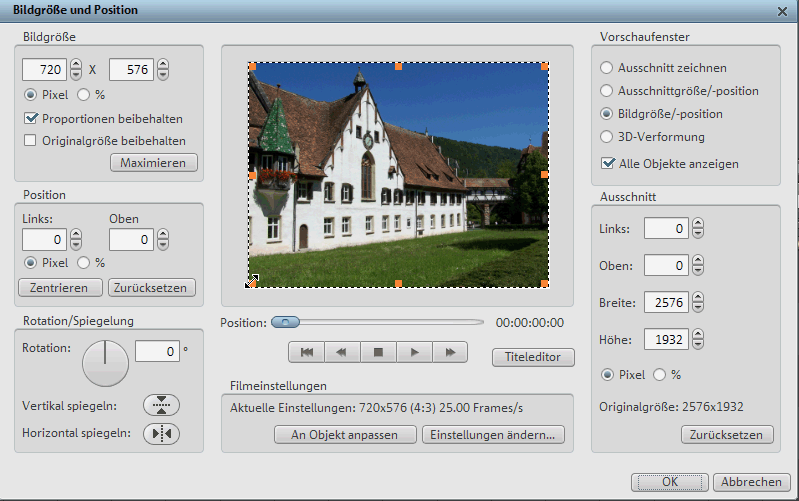This screenshot has height=501, width=799.
Task: Click the Breite 2576 spinner arrows
Action: point(698,302)
